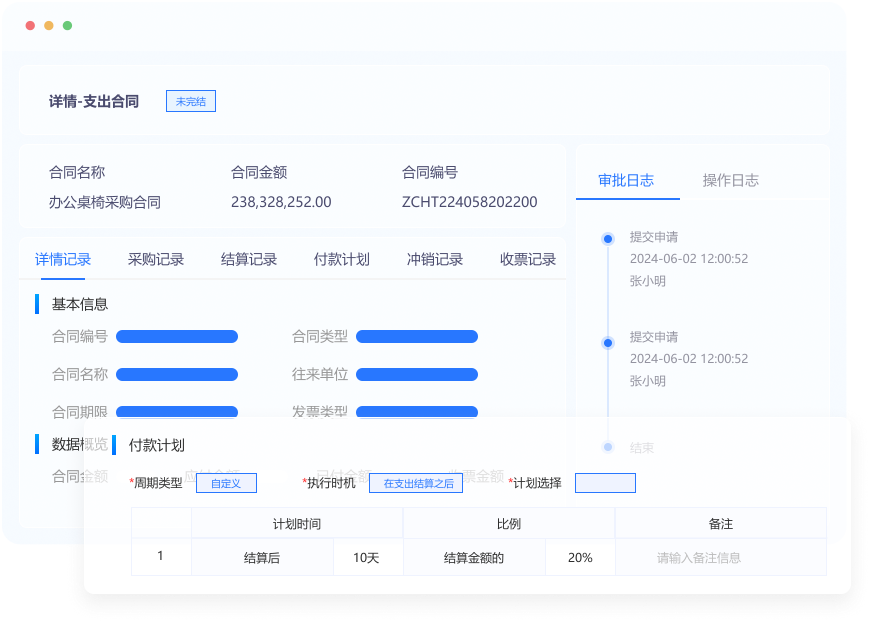Click row number 1 in the plan table
Image resolution: width=871 pixels, height=622 pixels.
(x=161, y=556)
